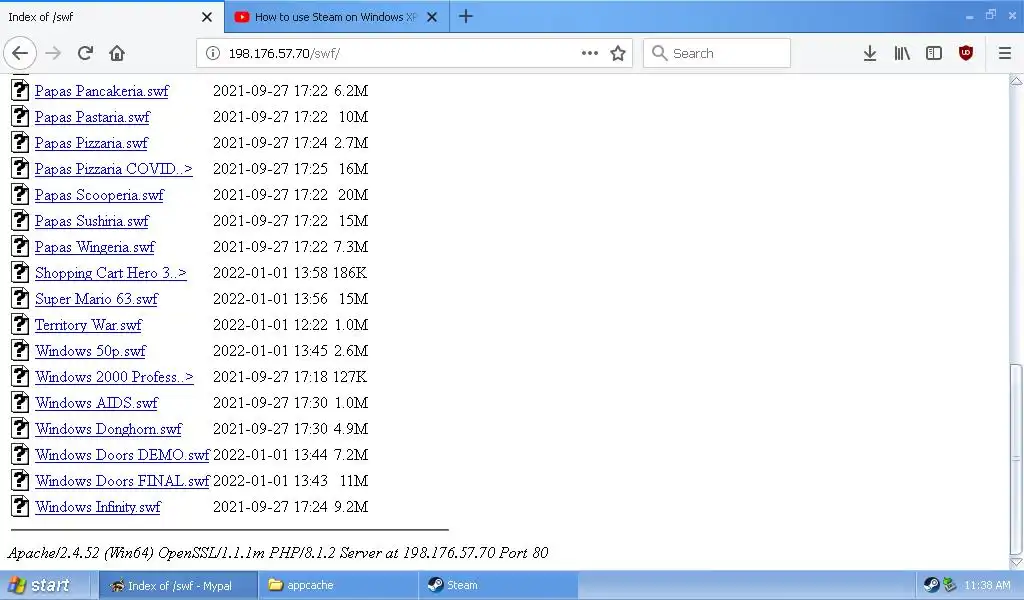This screenshot has width=1024, height=600.
Task: Open the page actions three-dot menu
Action: 590,53
